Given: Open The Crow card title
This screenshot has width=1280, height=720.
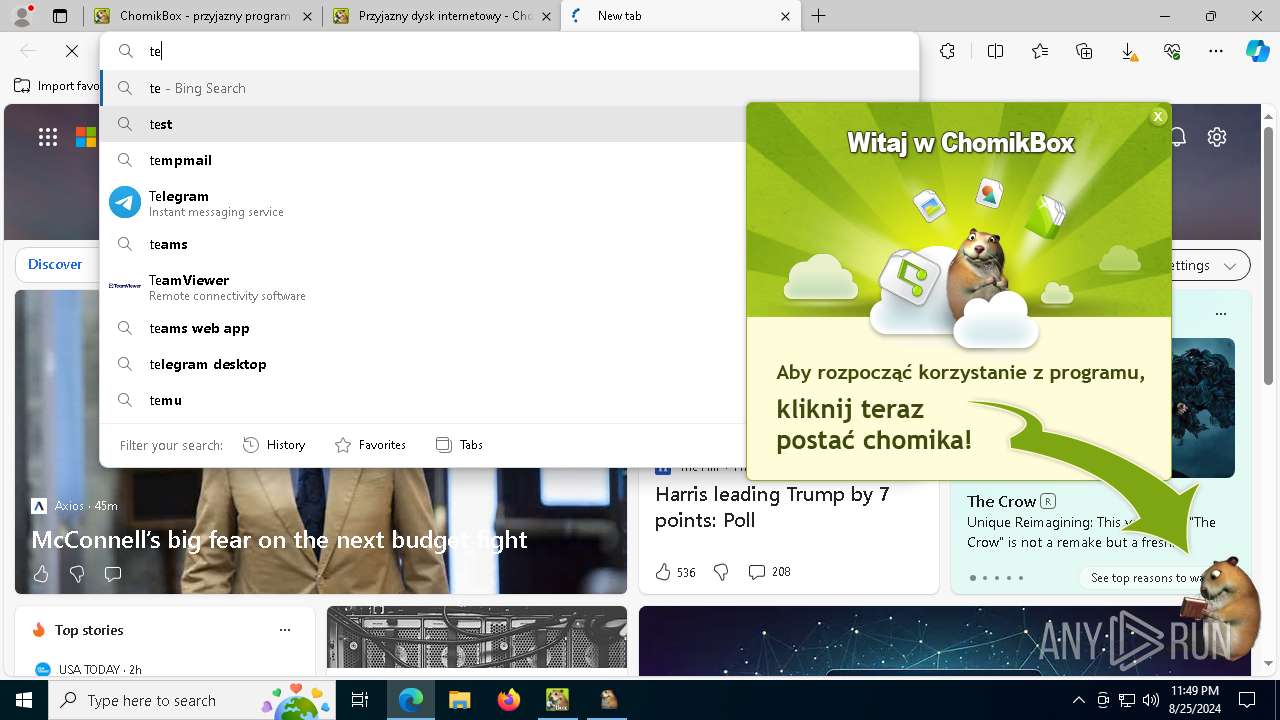Looking at the screenshot, I should tap(1001, 501).
